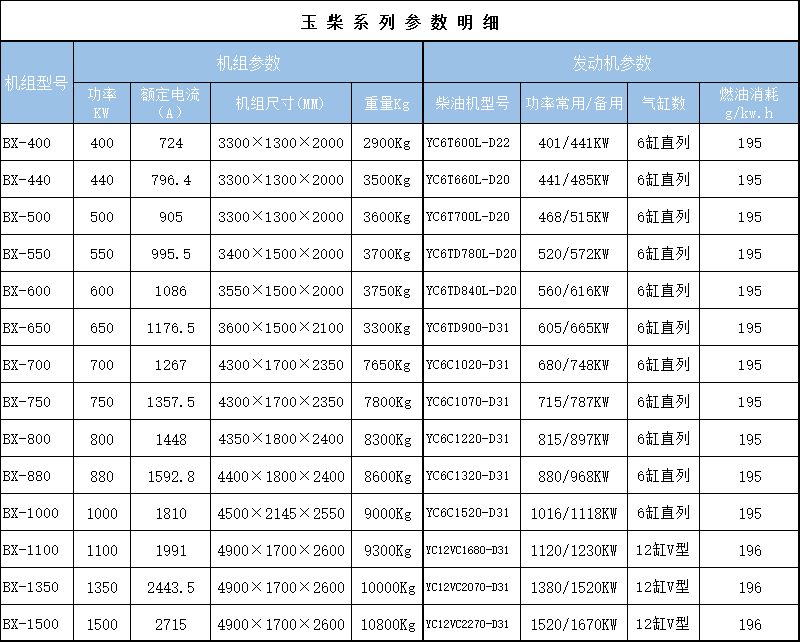Click engine model YC6C1520-D31
This screenshot has width=800, height=642.
[x=468, y=513]
